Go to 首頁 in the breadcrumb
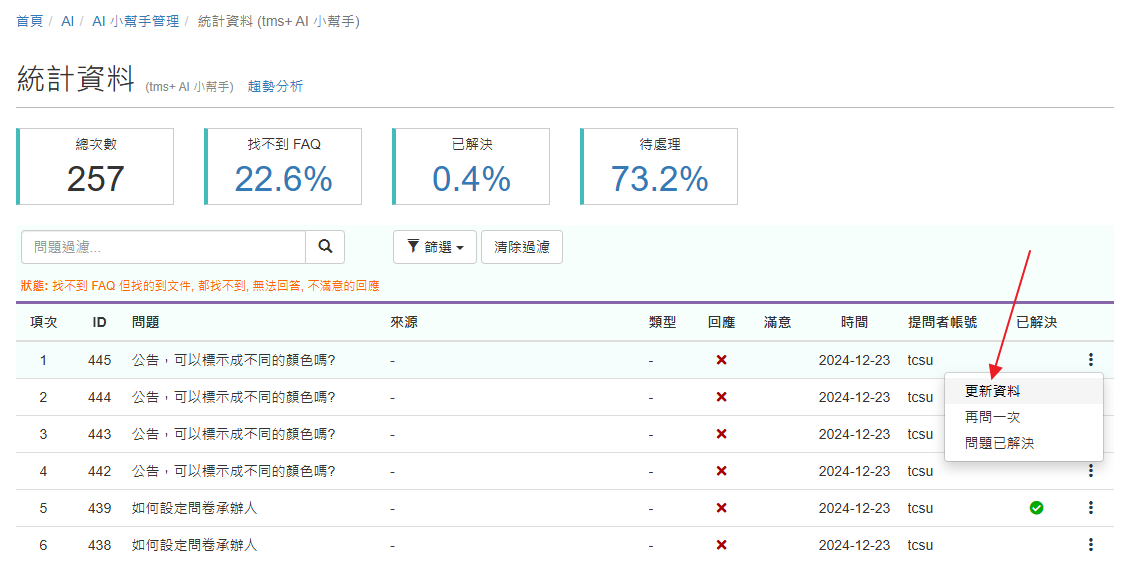This screenshot has height=562, width=1129. tap(29, 21)
